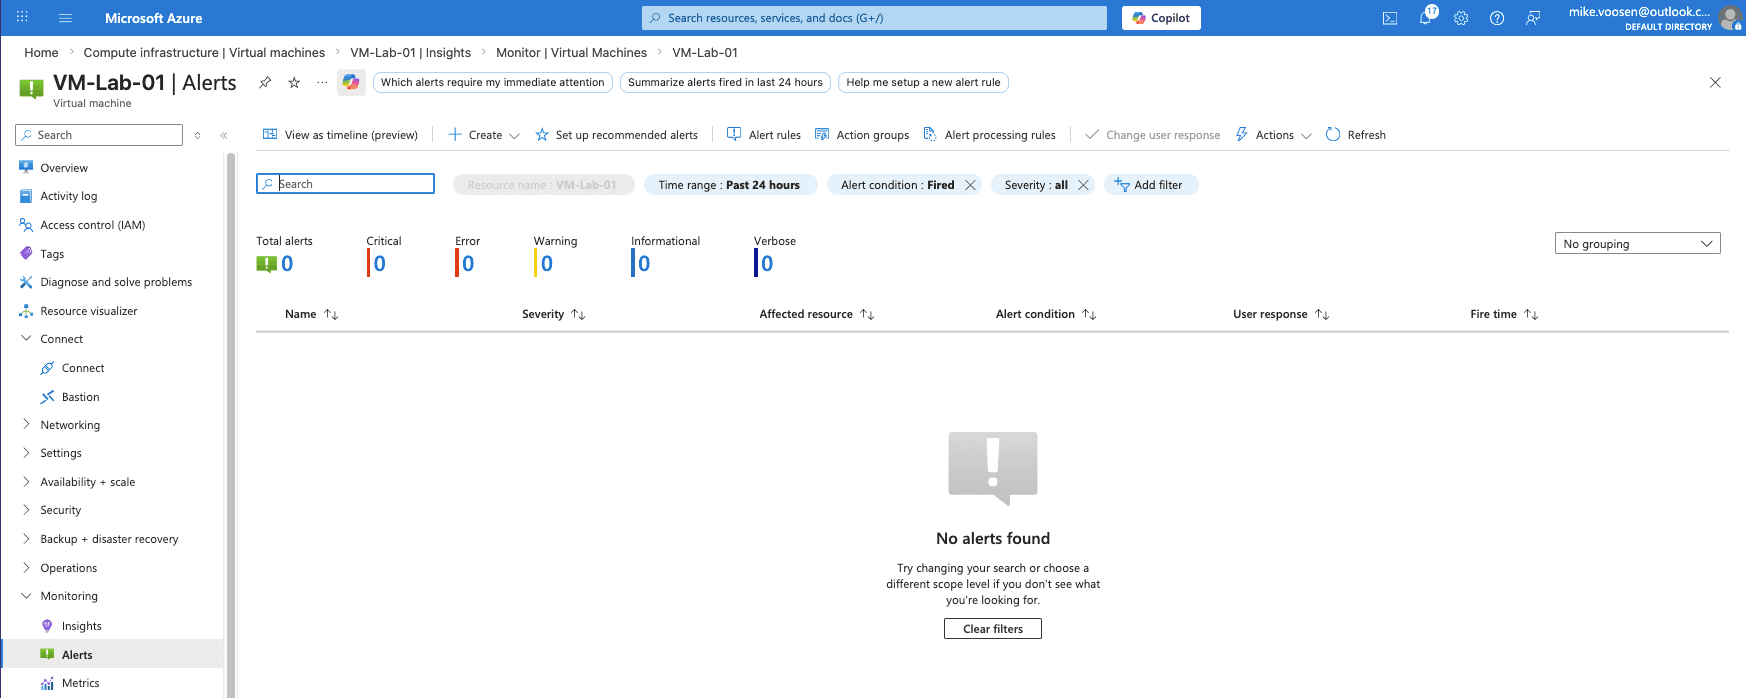This screenshot has height=698, width=1746.
Task: Open the Severity all filter pill
Action: tap(1036, 185)
